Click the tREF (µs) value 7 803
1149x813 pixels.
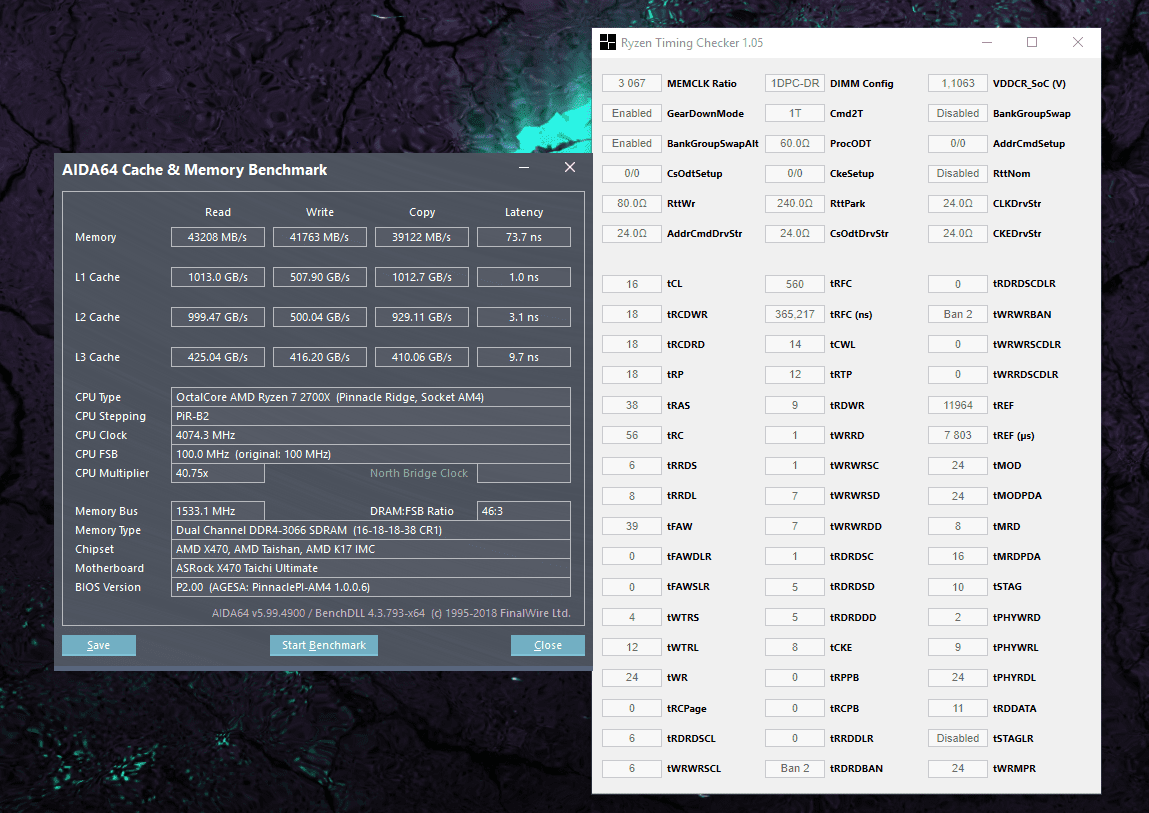[x=958, y=435]
